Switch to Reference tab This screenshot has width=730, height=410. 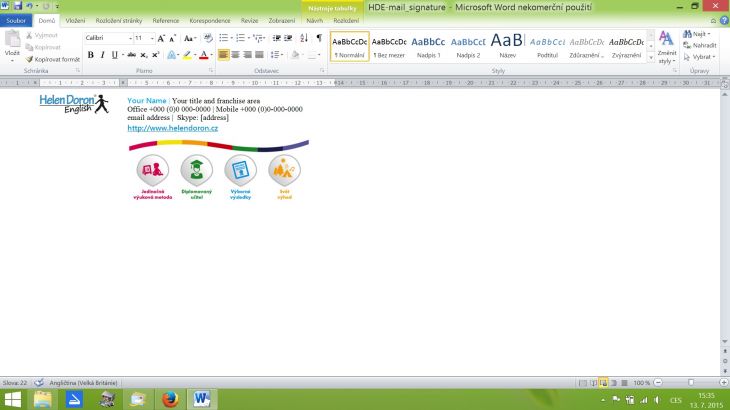tap(166, 20)
